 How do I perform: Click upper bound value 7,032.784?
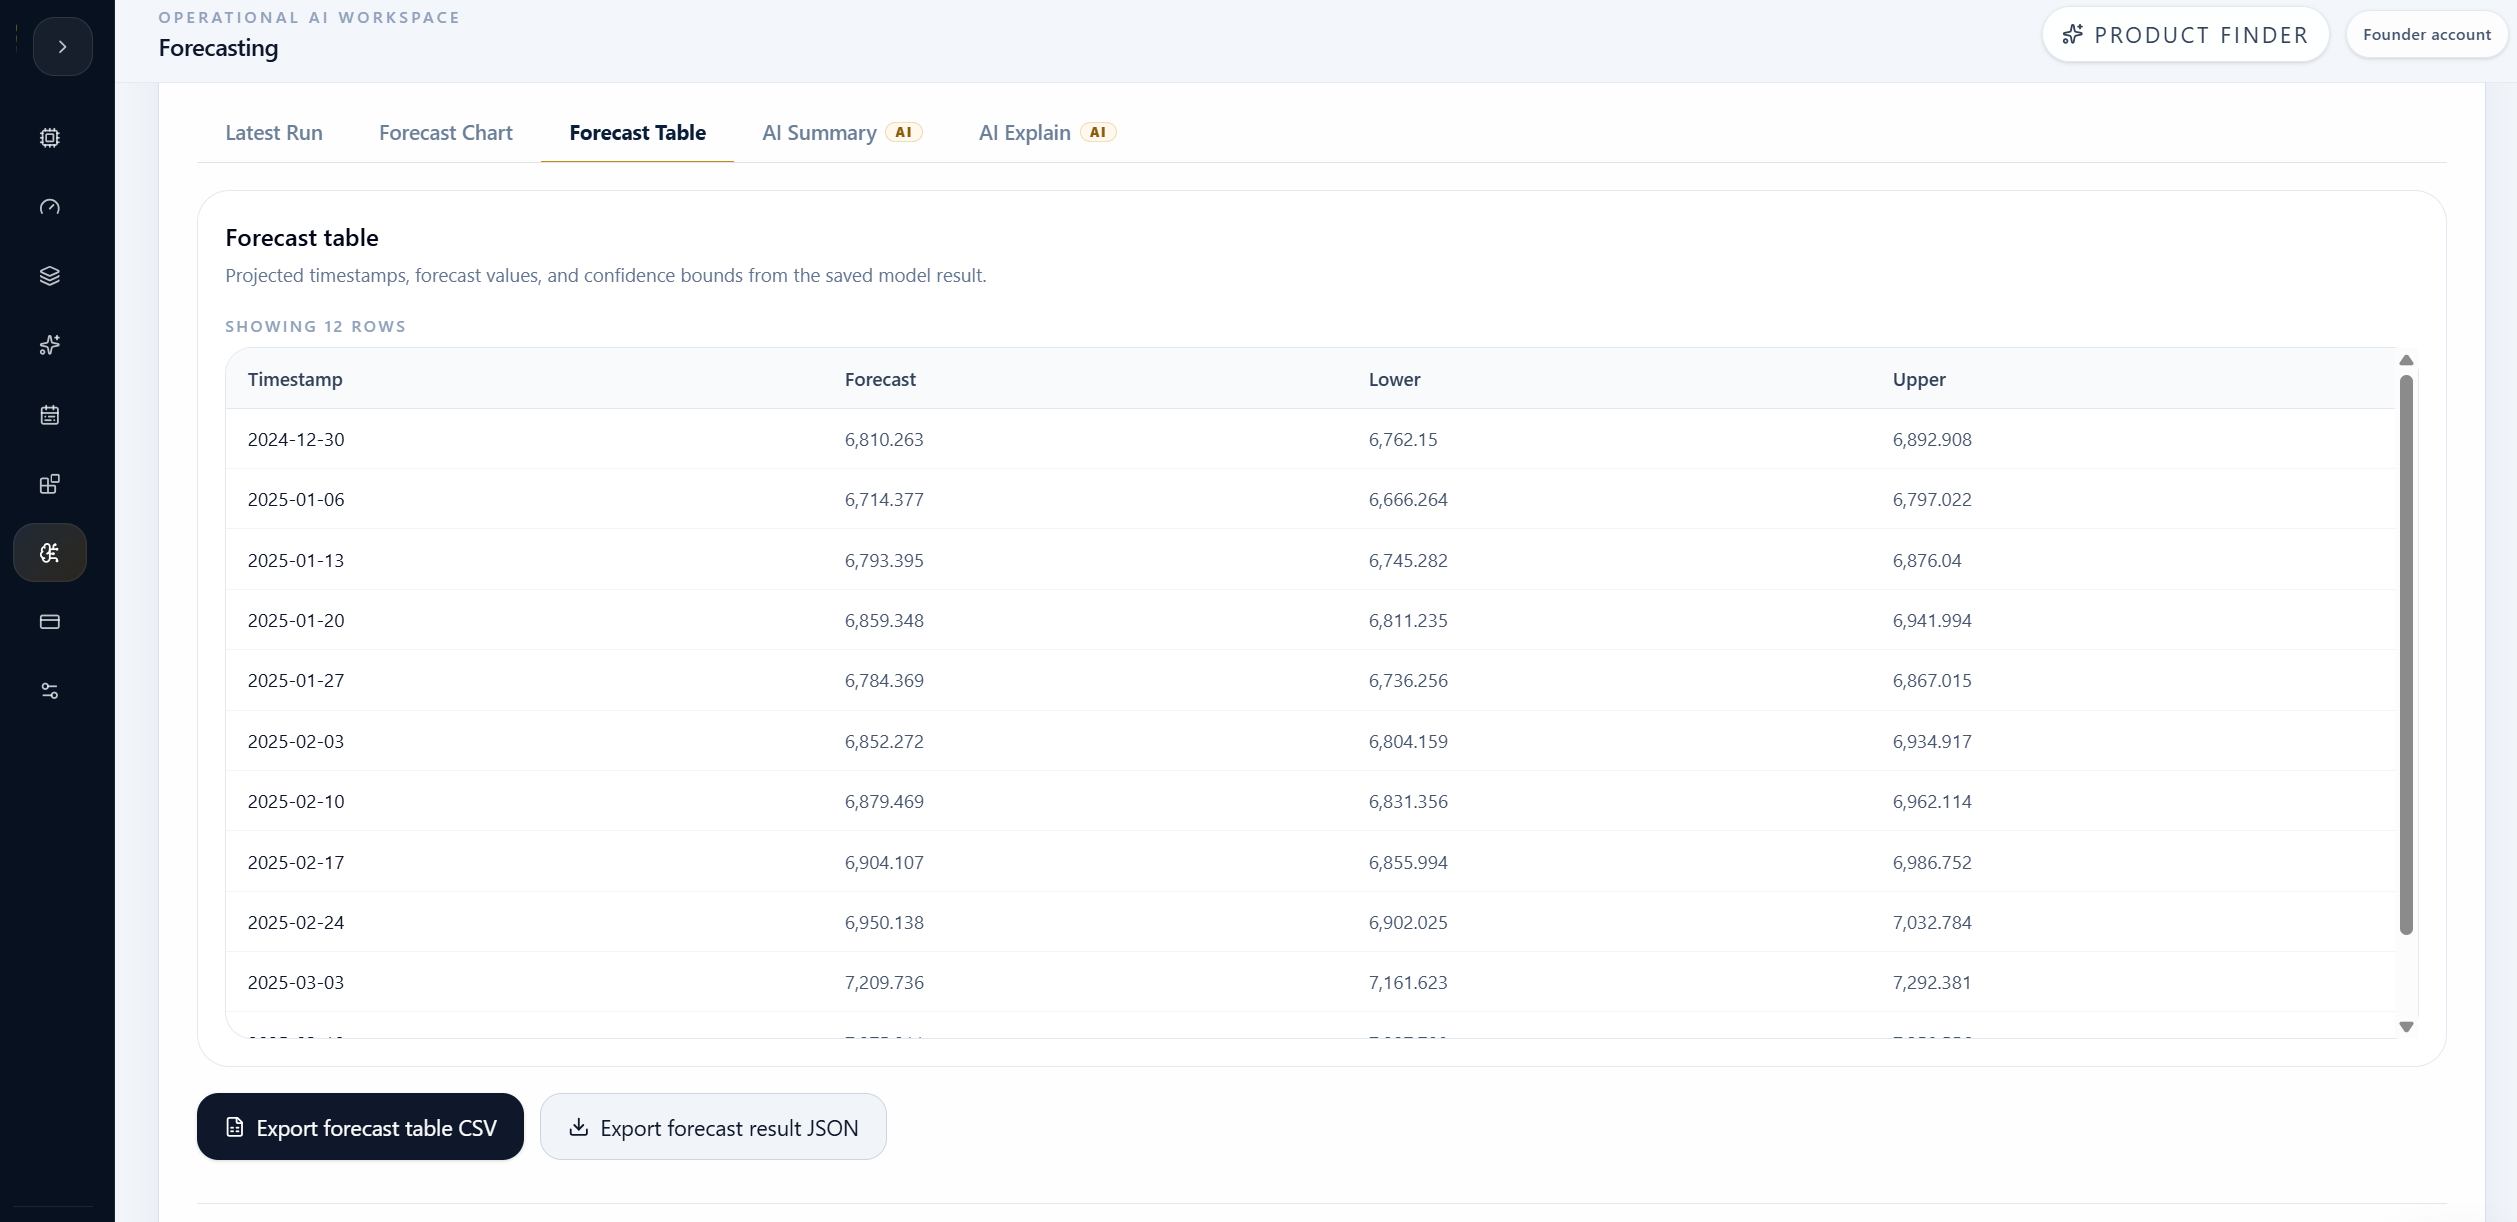1932,922
